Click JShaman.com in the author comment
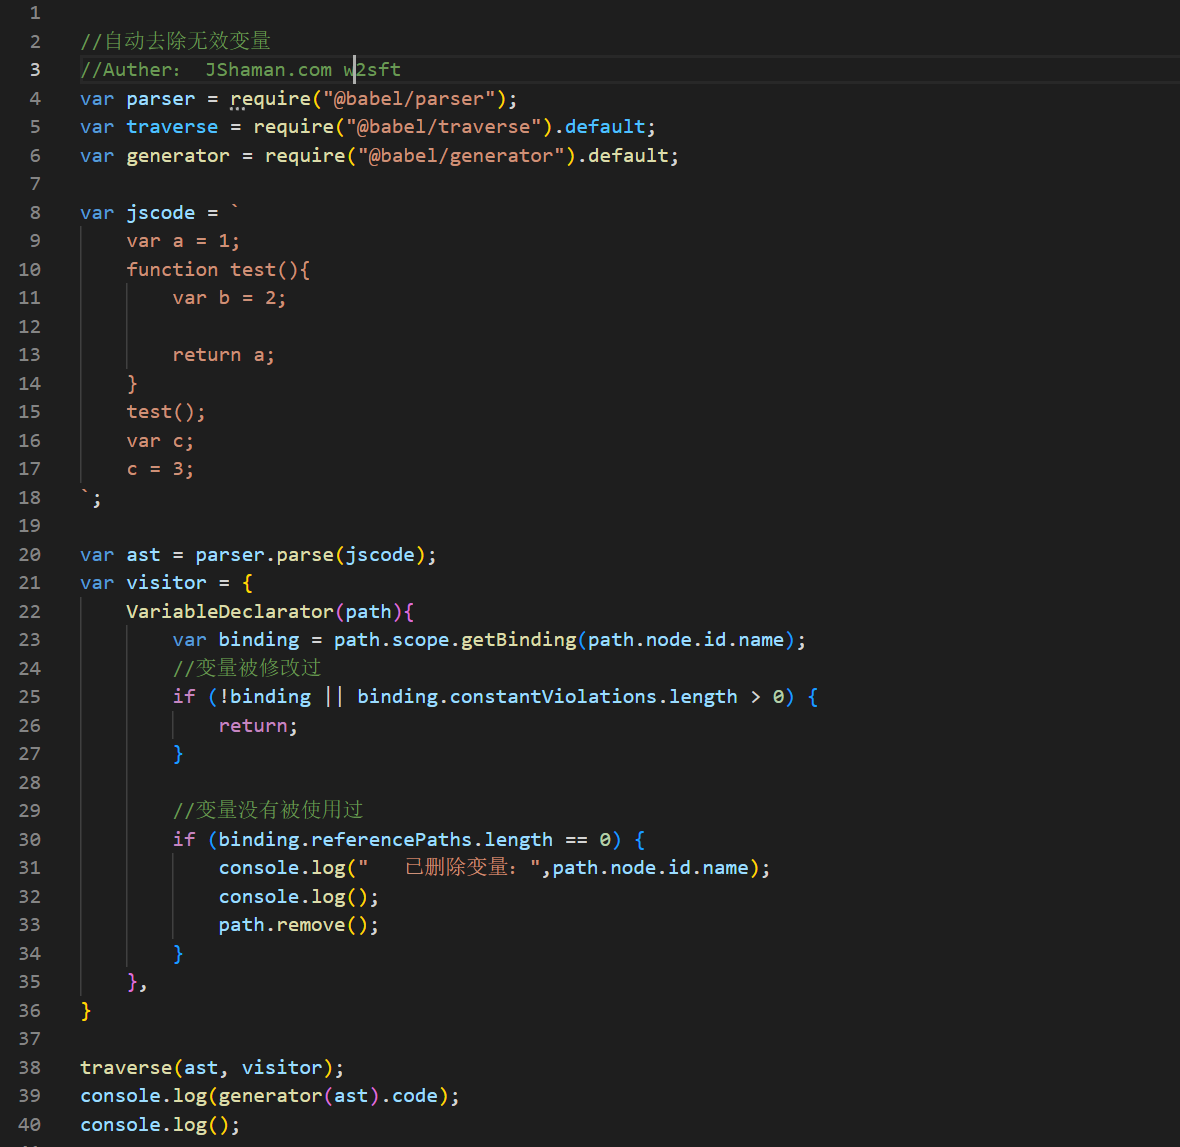The image size is (1180, 1147). 268,70
